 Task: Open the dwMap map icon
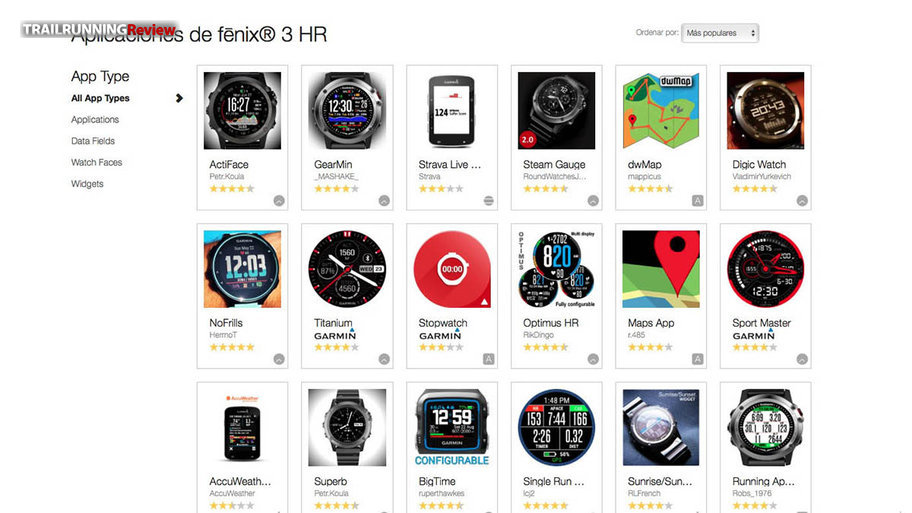click(x=661, y=111)
